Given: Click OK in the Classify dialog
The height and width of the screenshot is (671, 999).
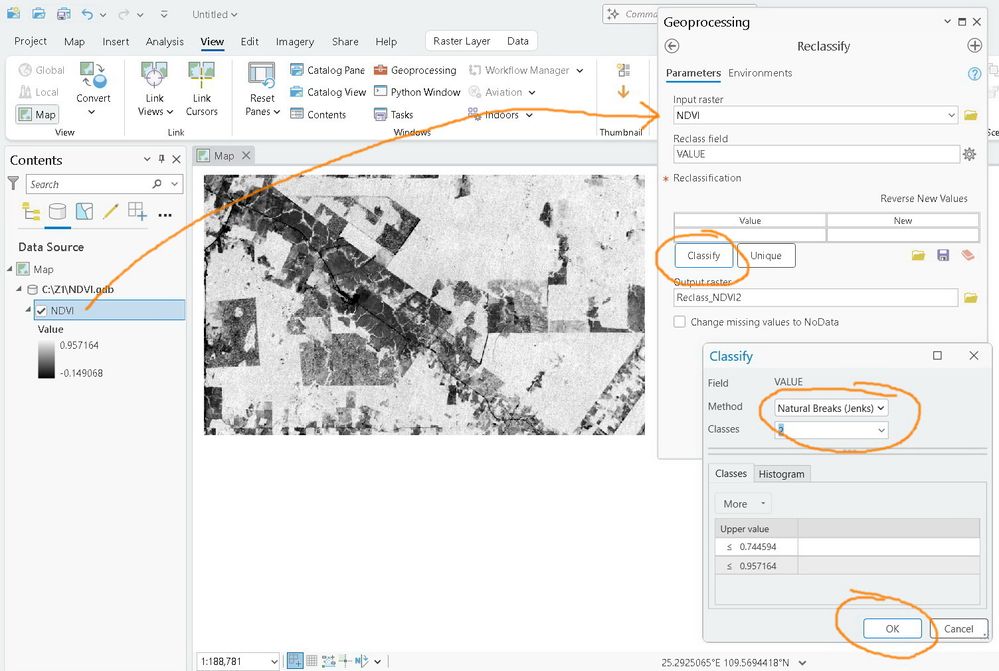Looking at the screenshot, I should [892, 629].
